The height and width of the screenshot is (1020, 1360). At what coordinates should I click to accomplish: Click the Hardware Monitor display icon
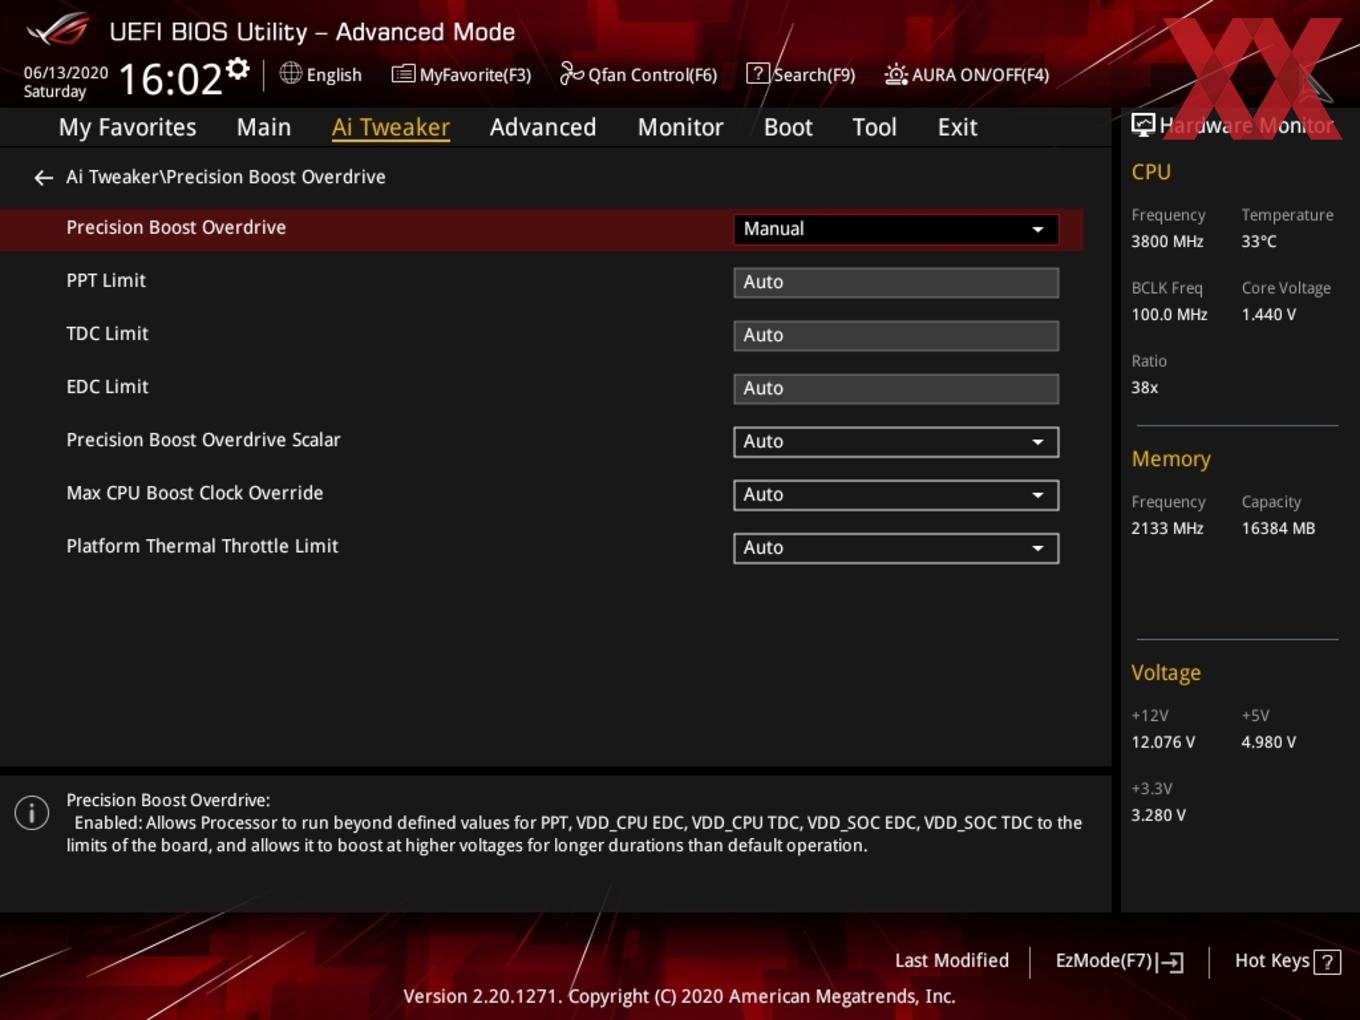[1143, 124]
